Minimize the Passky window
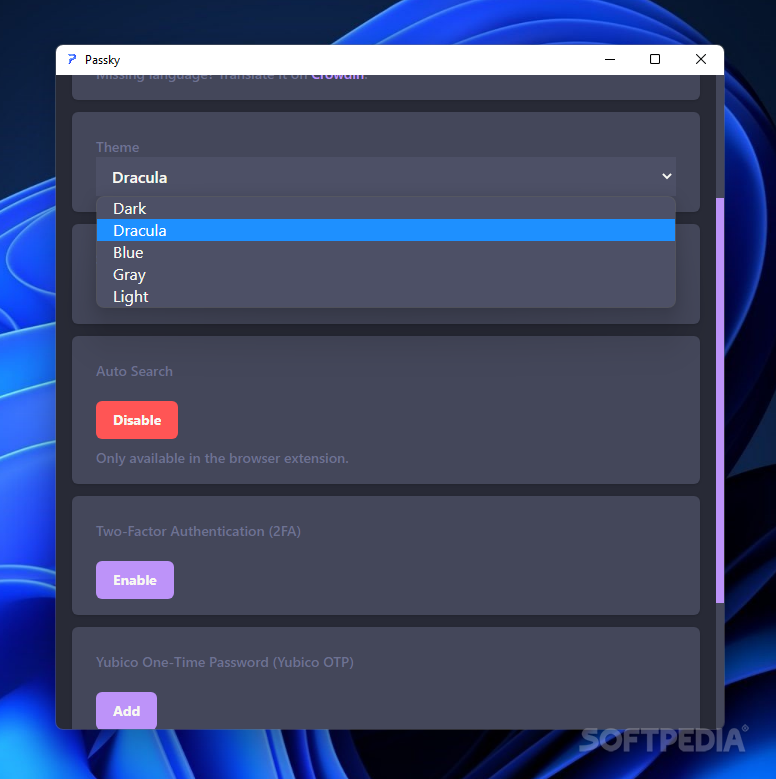Viewport: 776px width, 779px height. click(x=610, y=60)
